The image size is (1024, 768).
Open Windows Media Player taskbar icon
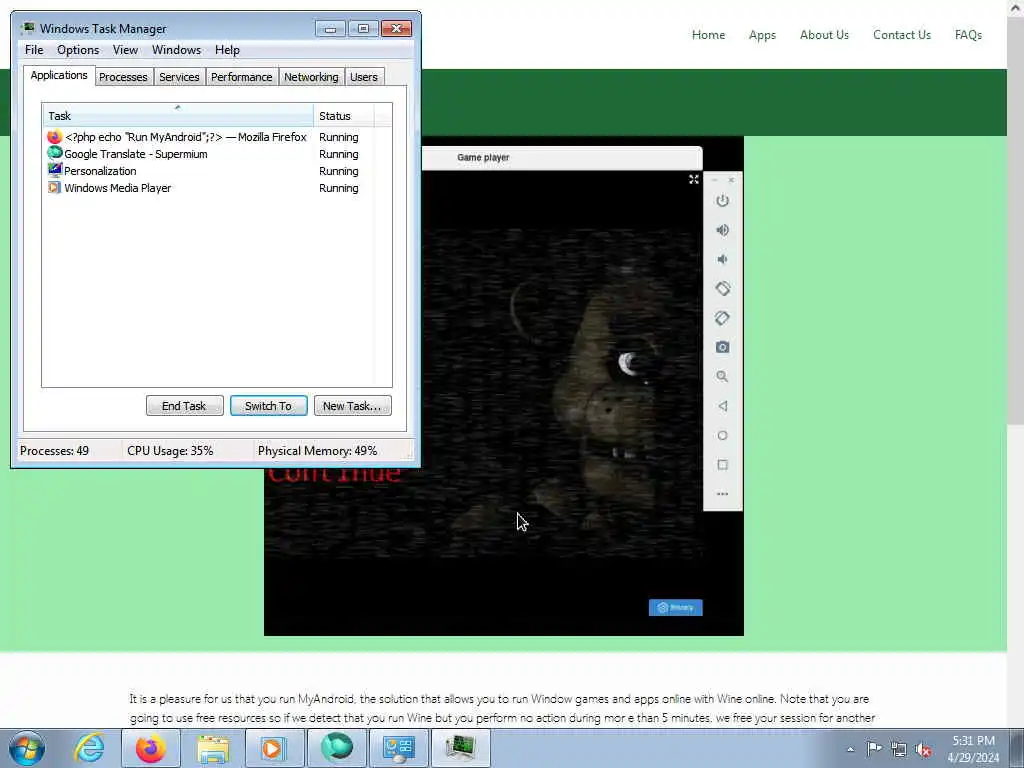(274, 748)
